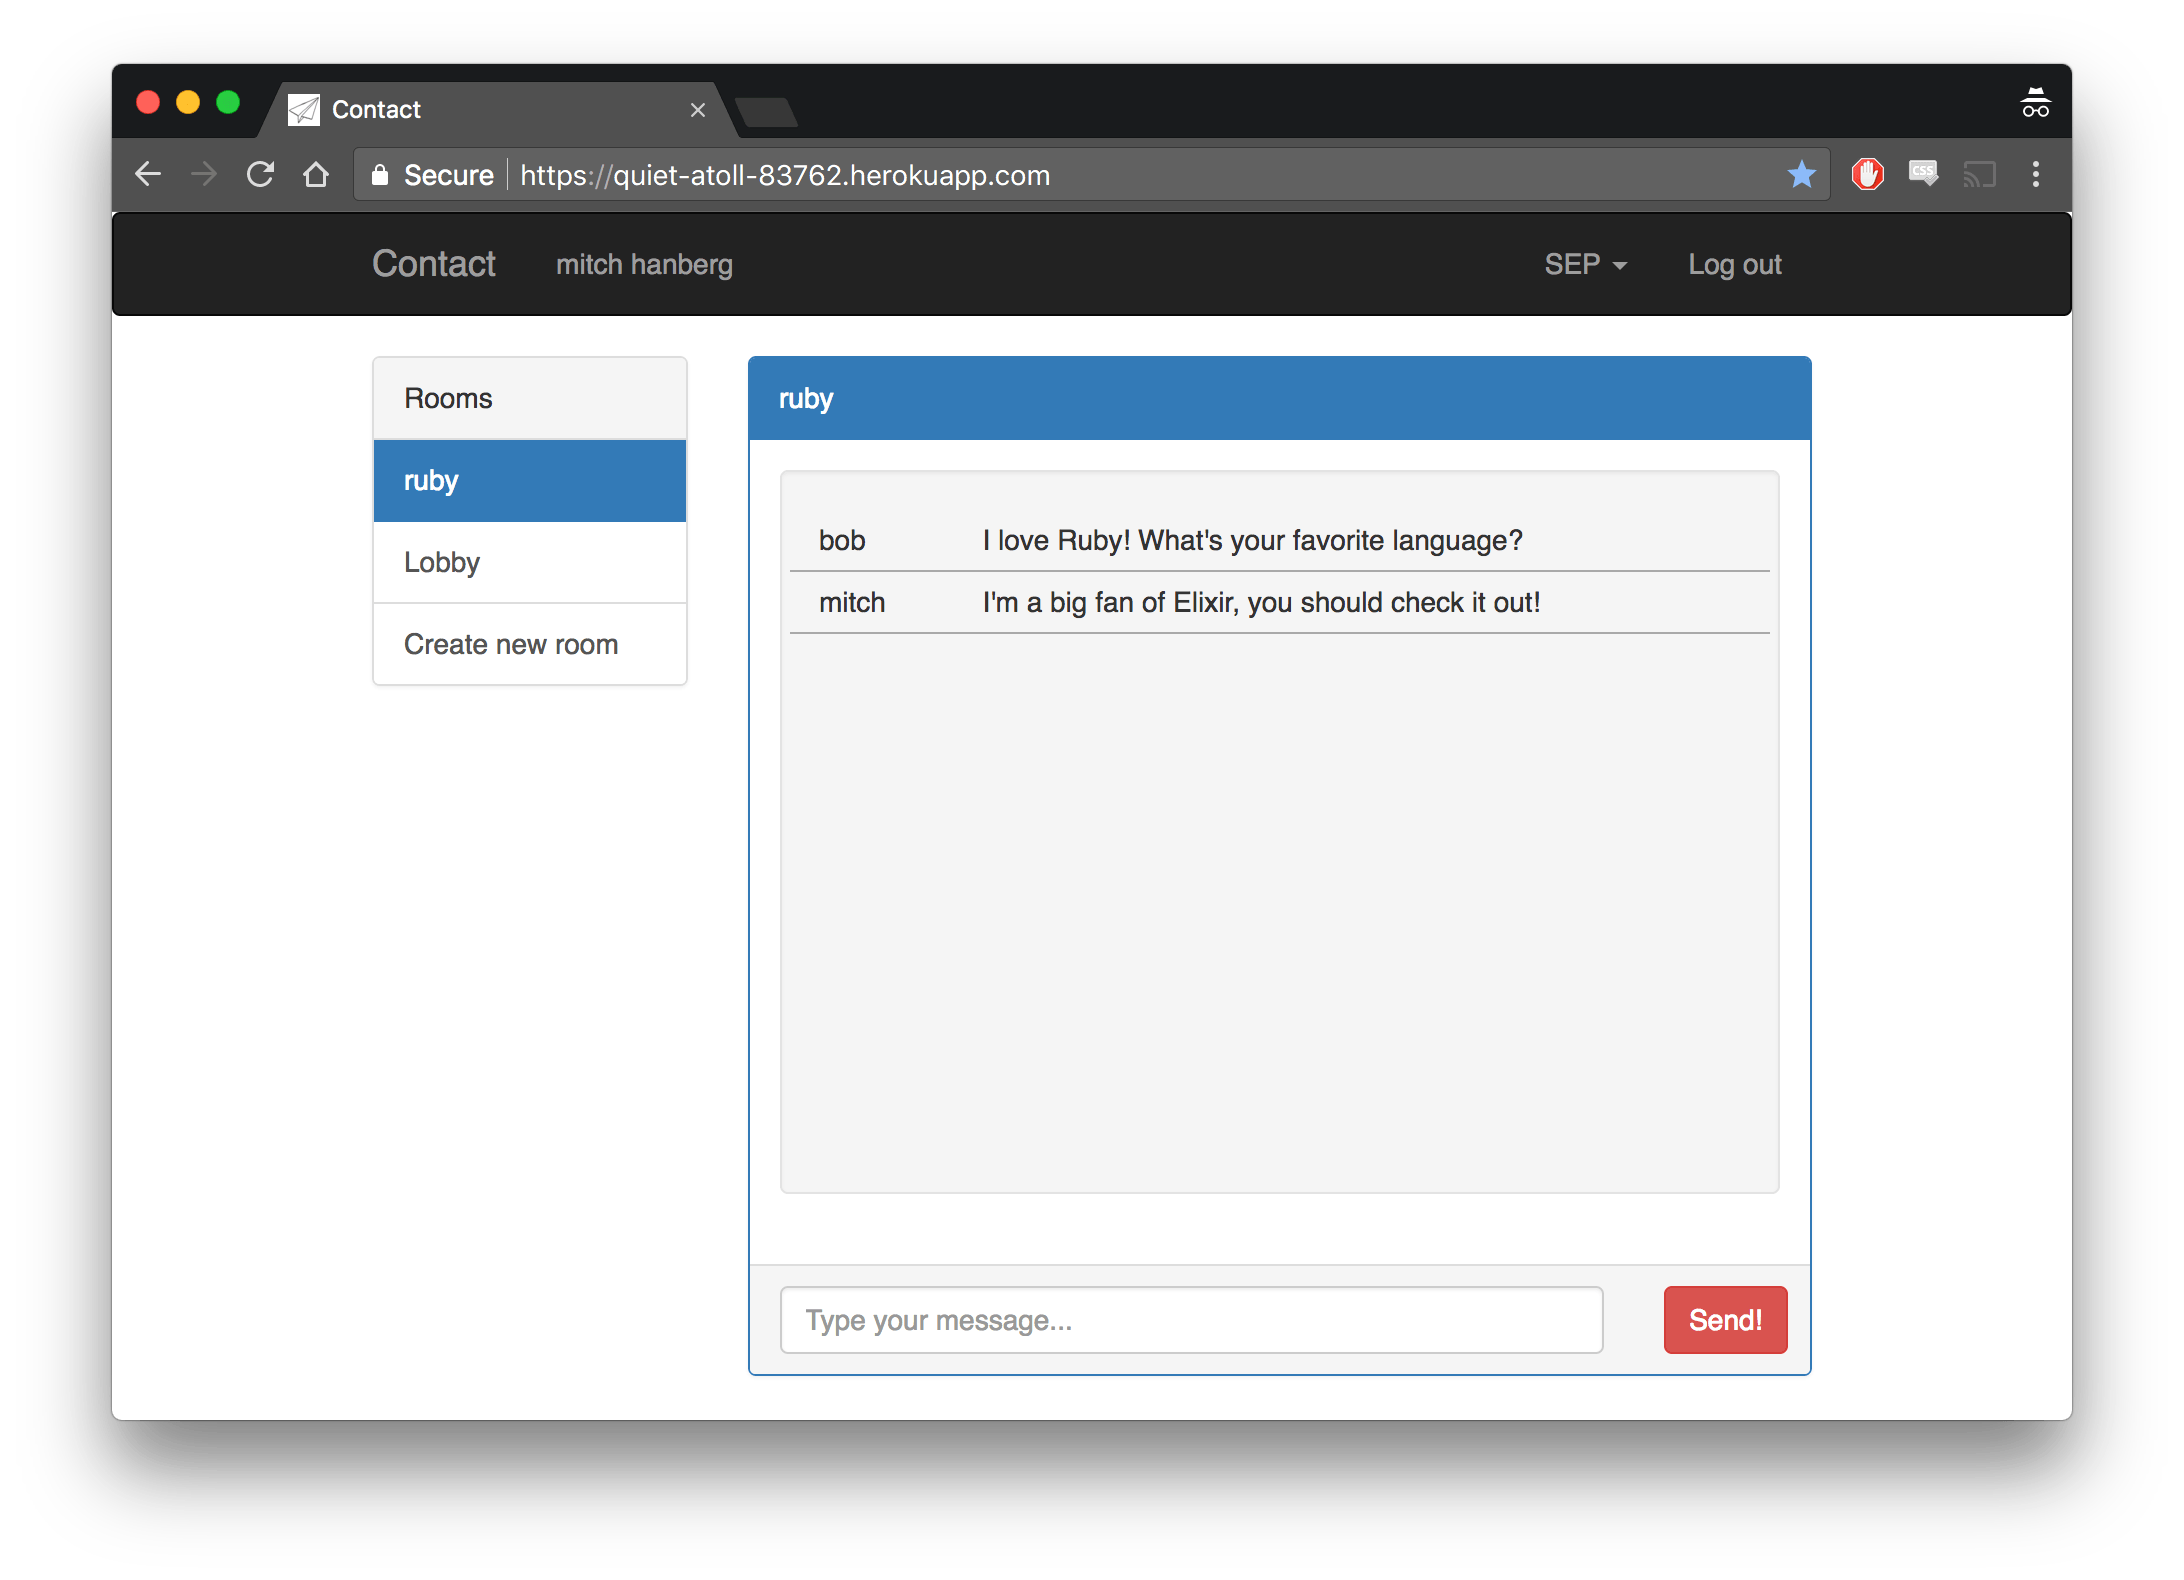Click the browser forward arrow

(x=204, y=174)
